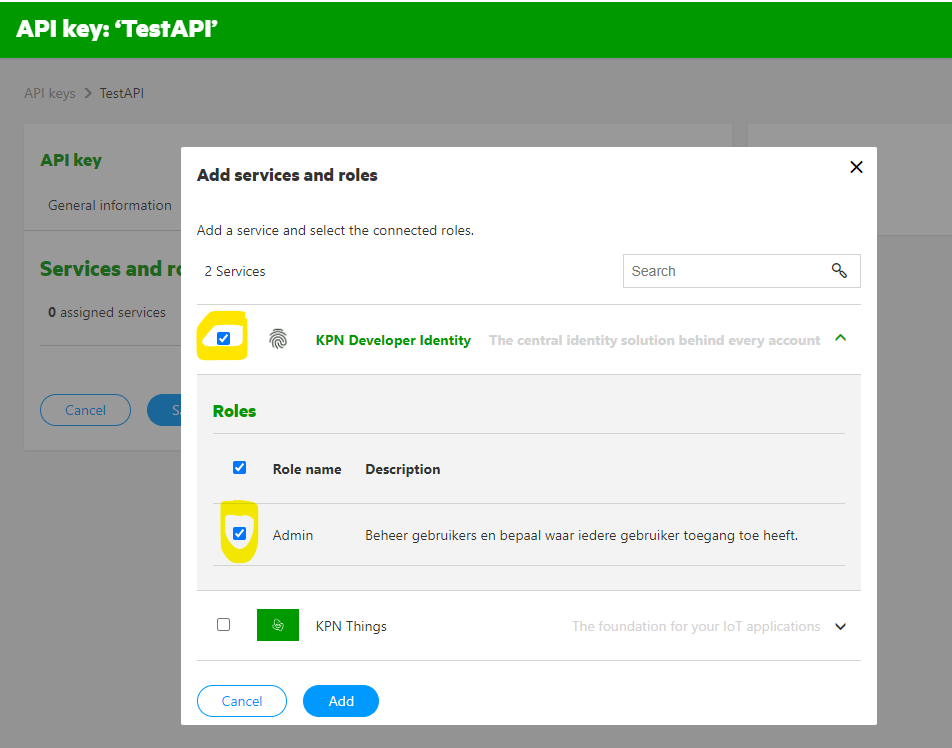The width and height of the screenshot is (952, 748).
Task: Click the Roles section heading
Action: (234, 411)
